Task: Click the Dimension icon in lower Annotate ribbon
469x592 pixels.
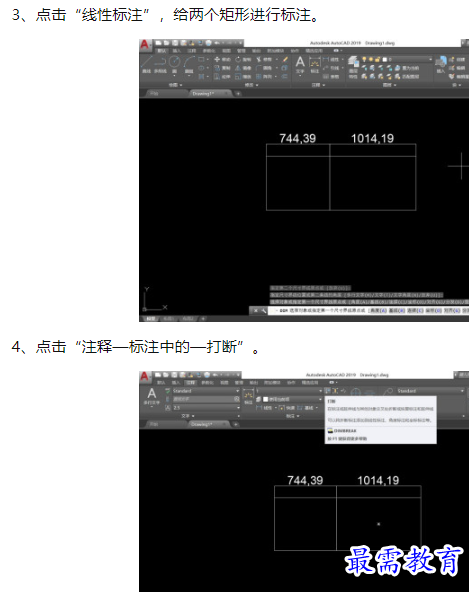Action: coord(248,395)
